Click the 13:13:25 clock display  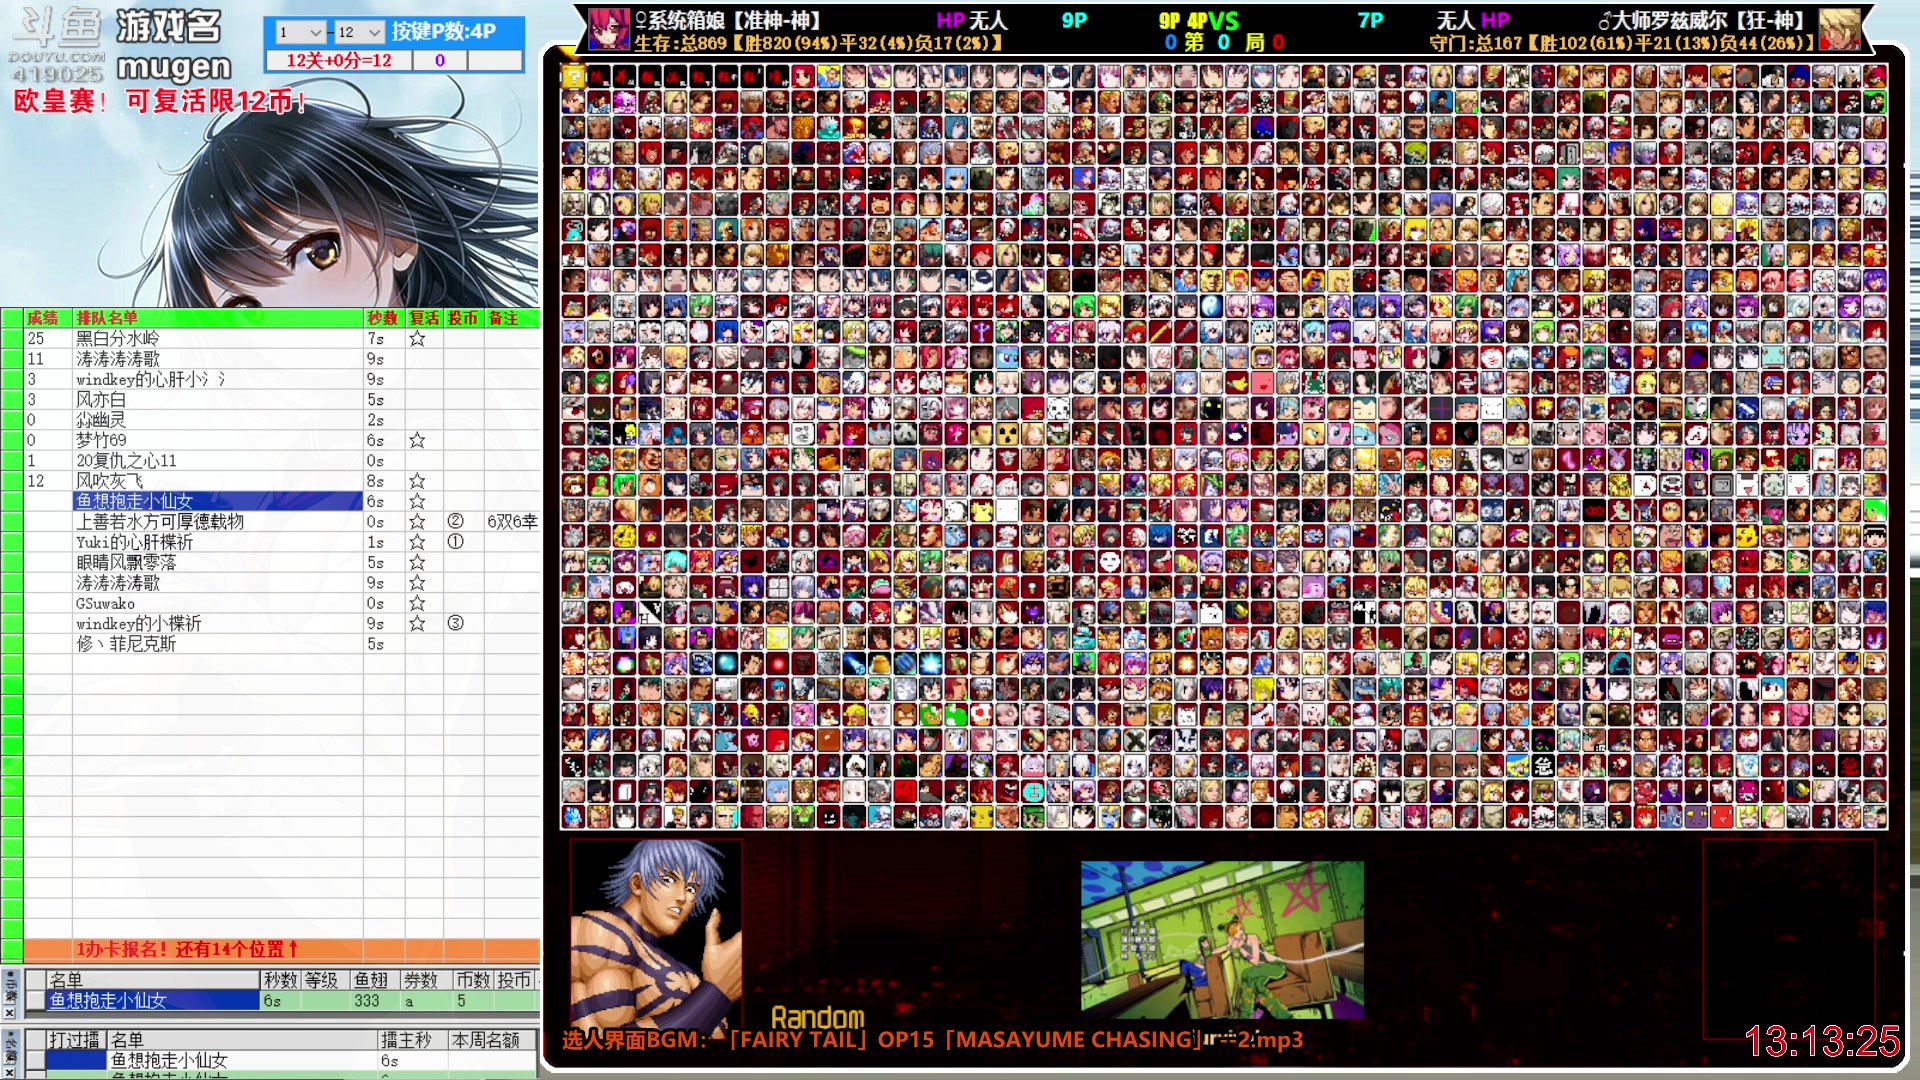click(1822, 1042)
